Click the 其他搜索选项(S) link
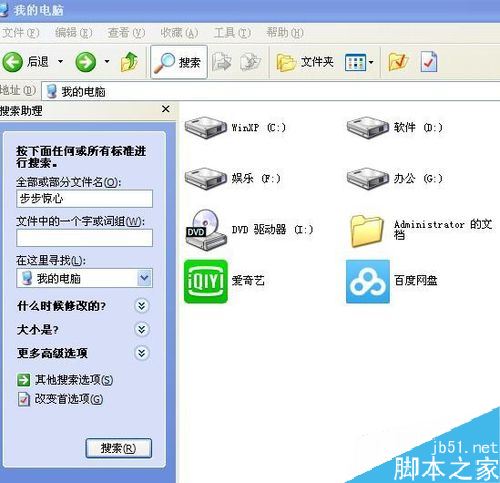Screen dimensions: 500x483 point(74,380)
